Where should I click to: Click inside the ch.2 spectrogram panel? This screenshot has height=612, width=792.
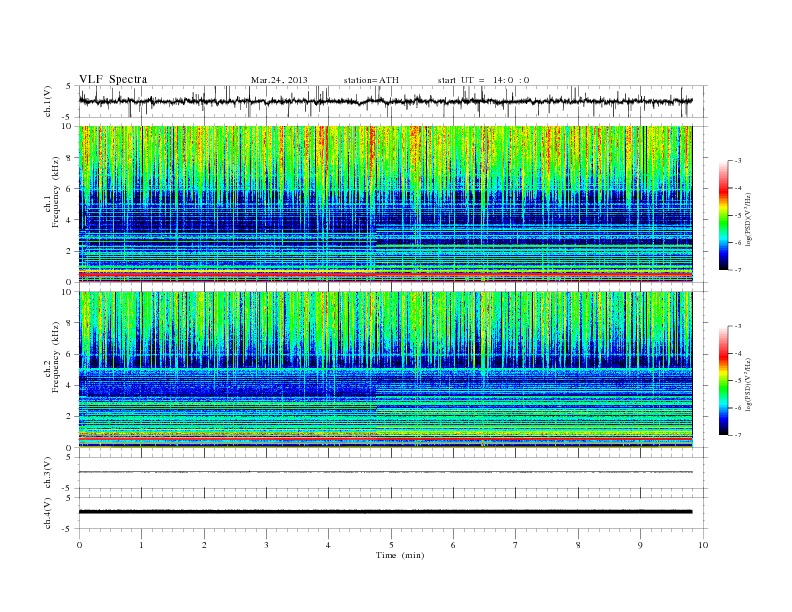point(385,369)
